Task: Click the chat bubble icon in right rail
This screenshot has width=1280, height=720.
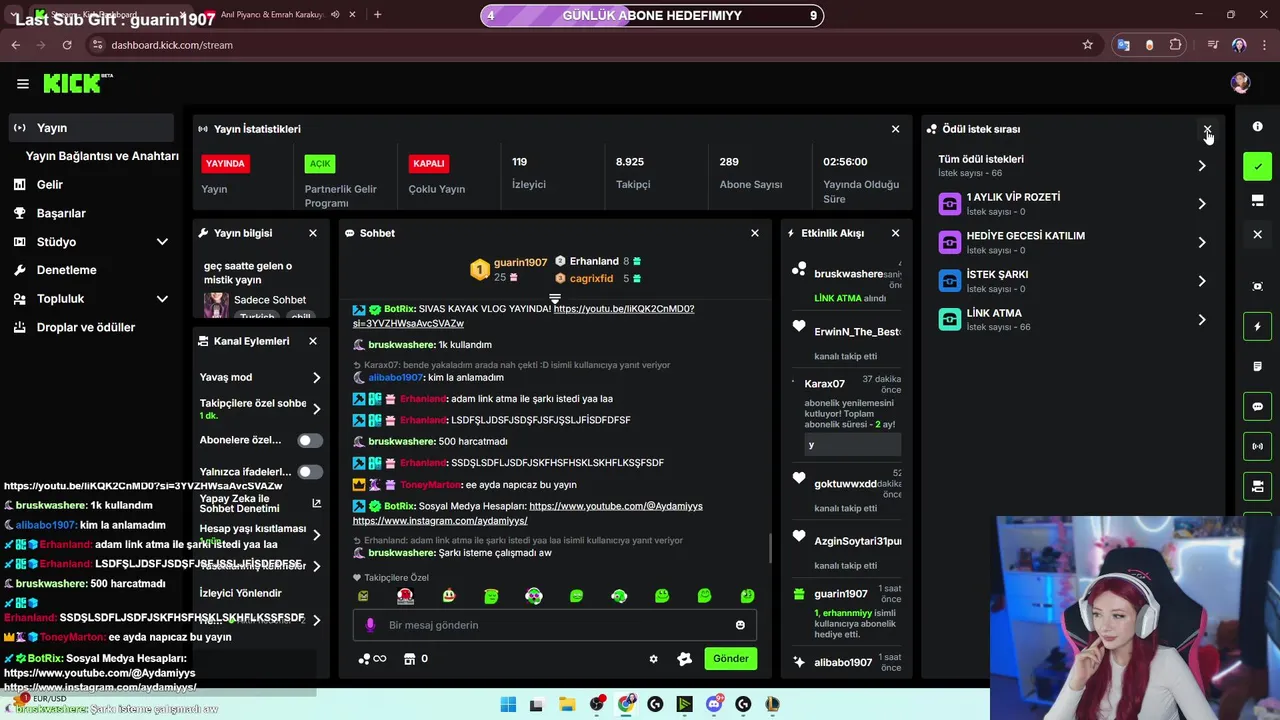Action: [1257, 407]
